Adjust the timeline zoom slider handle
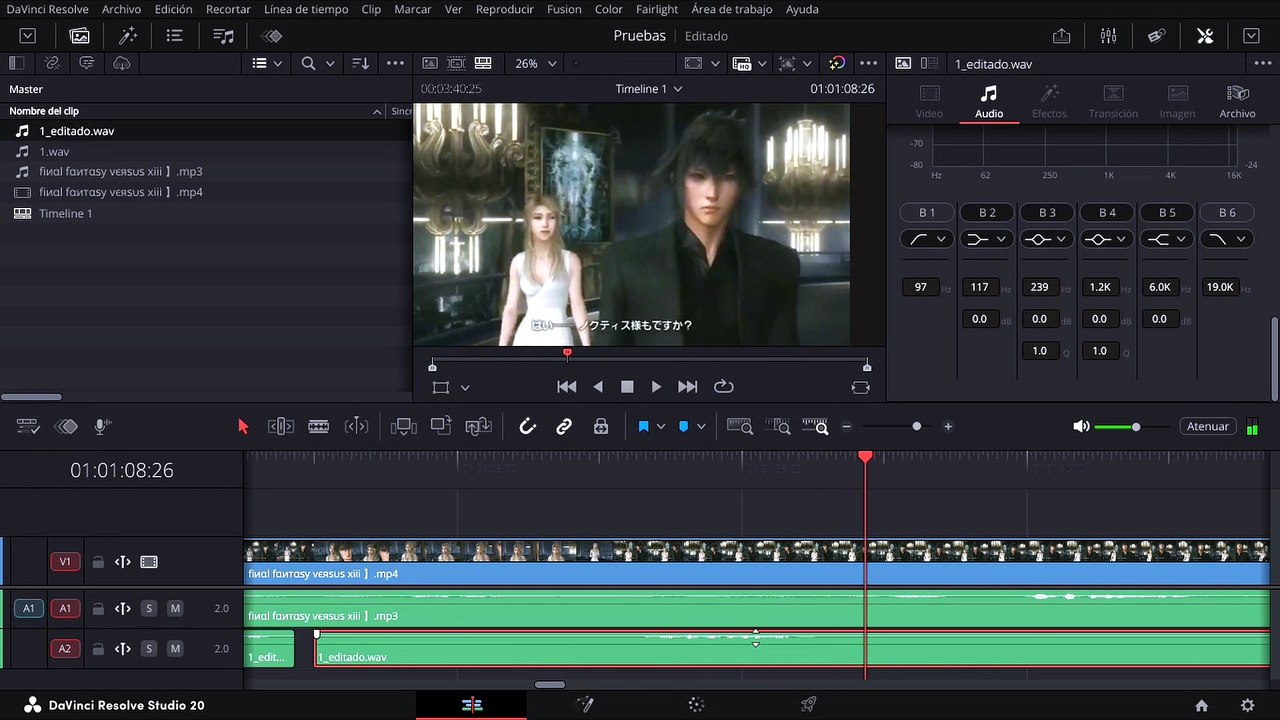1280x720 pixels. 916,427
